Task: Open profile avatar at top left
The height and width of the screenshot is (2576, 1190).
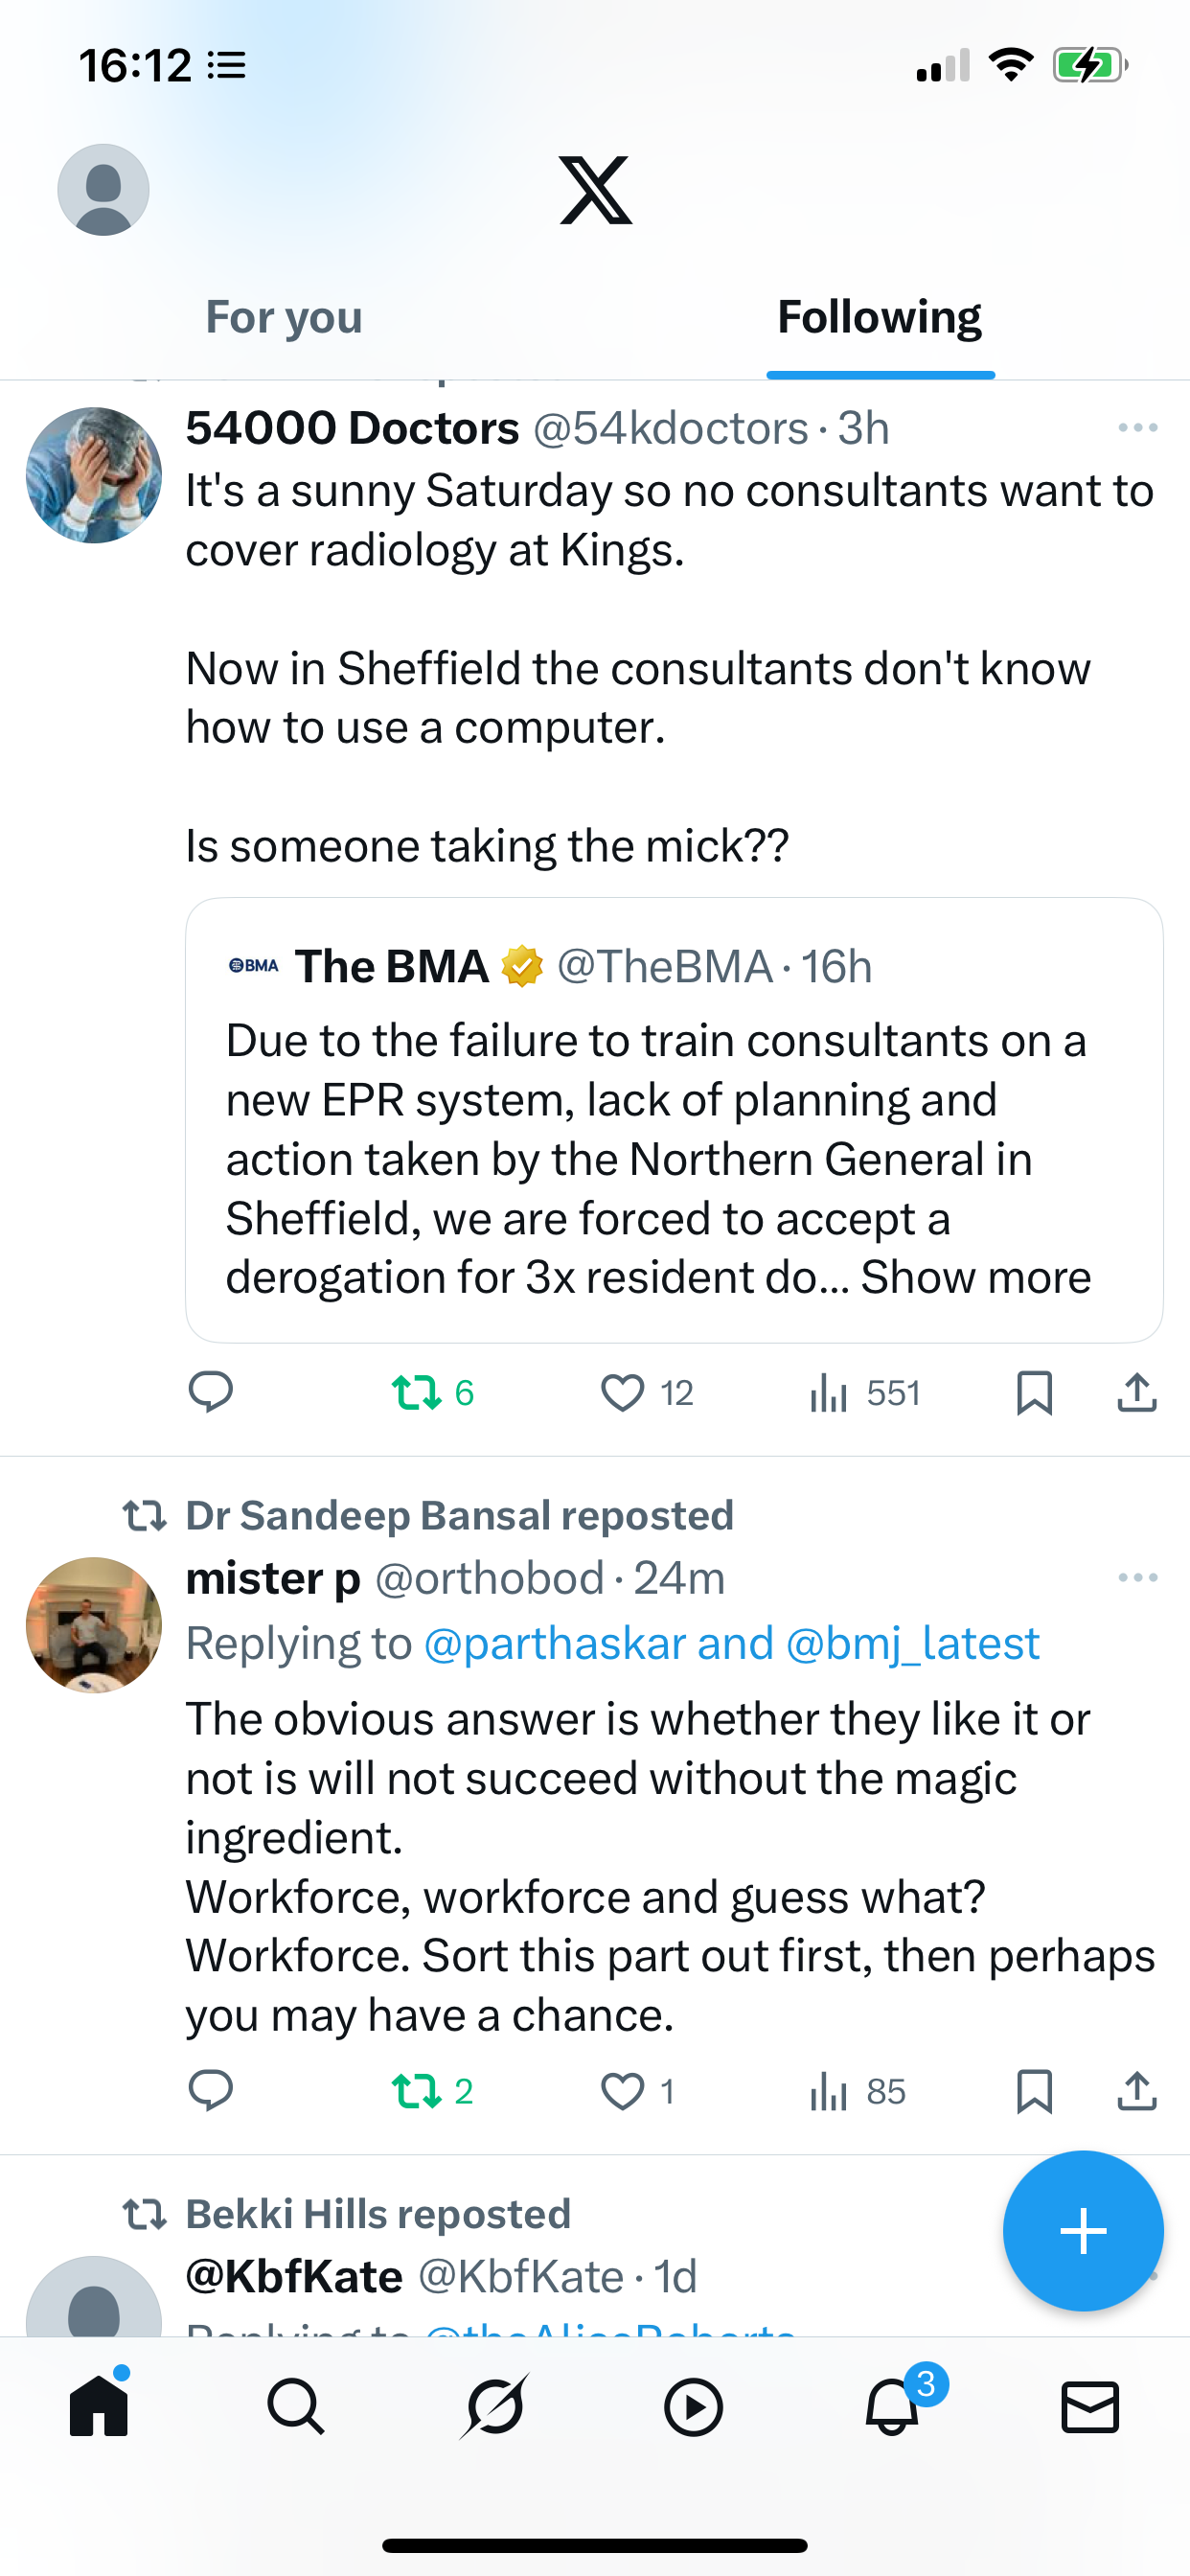Action: (x=104, y=190)
